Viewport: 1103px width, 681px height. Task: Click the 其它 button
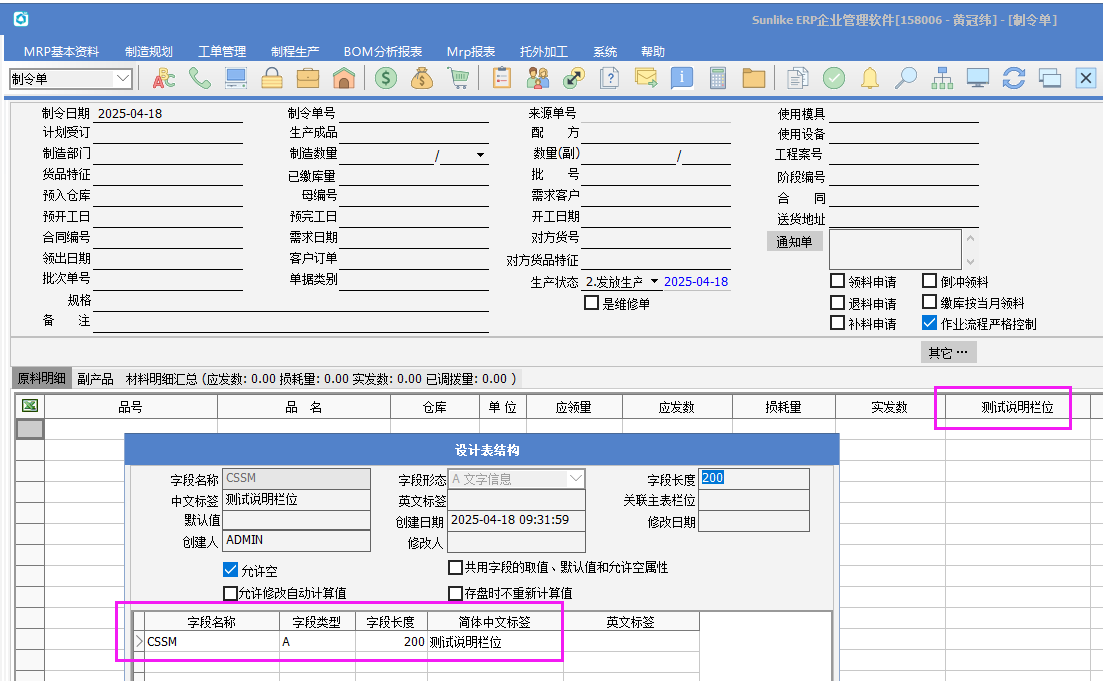(948, 352)
